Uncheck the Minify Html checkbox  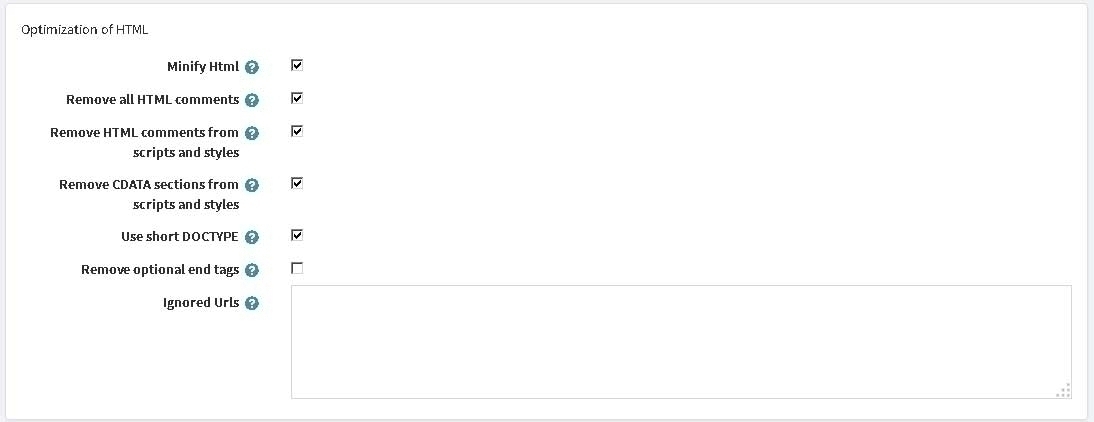click(x=297, y=66)
